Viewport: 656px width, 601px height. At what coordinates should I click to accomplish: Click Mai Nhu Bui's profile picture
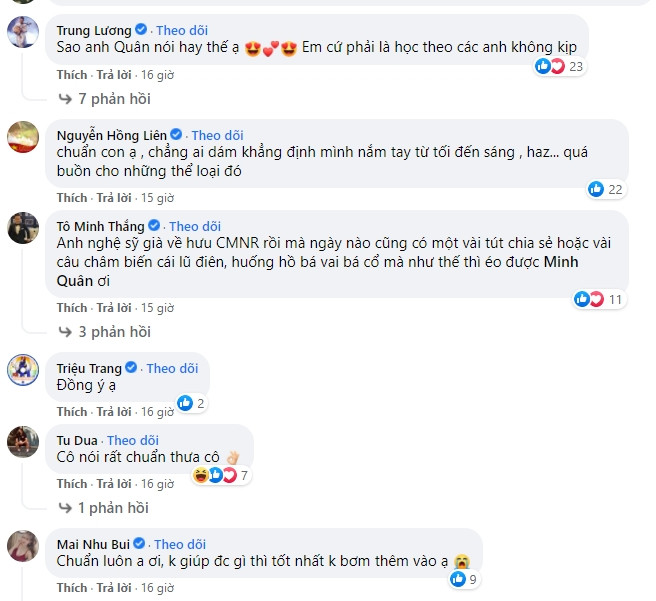(23, 546)
